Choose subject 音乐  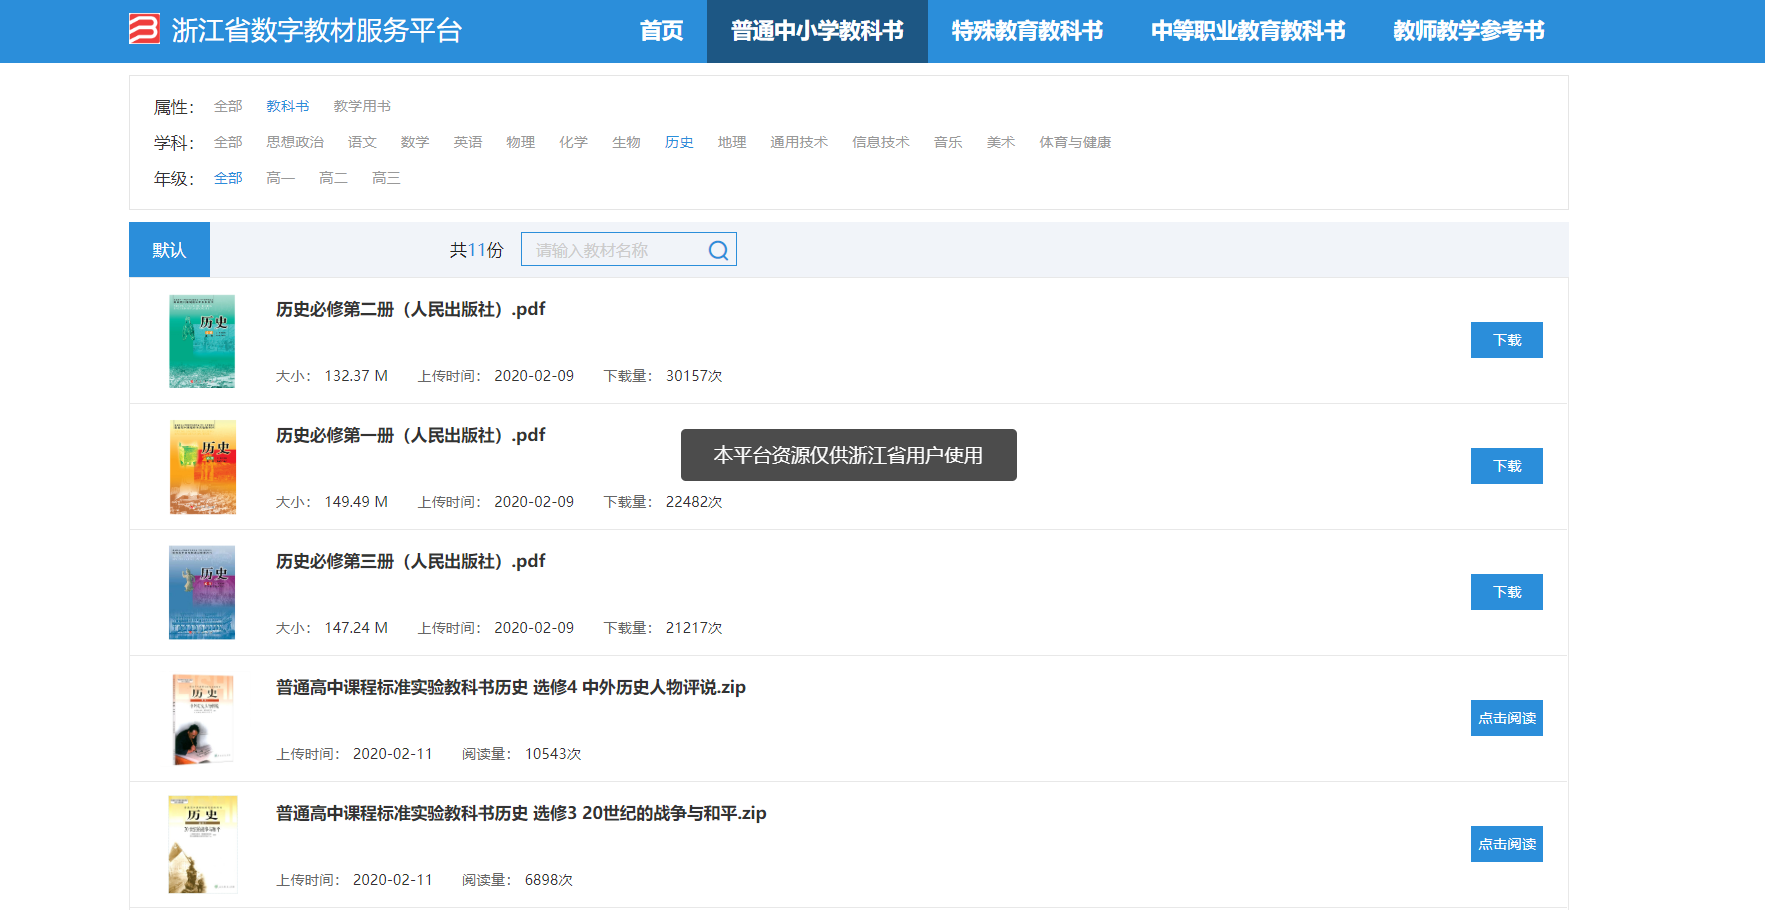948,142
